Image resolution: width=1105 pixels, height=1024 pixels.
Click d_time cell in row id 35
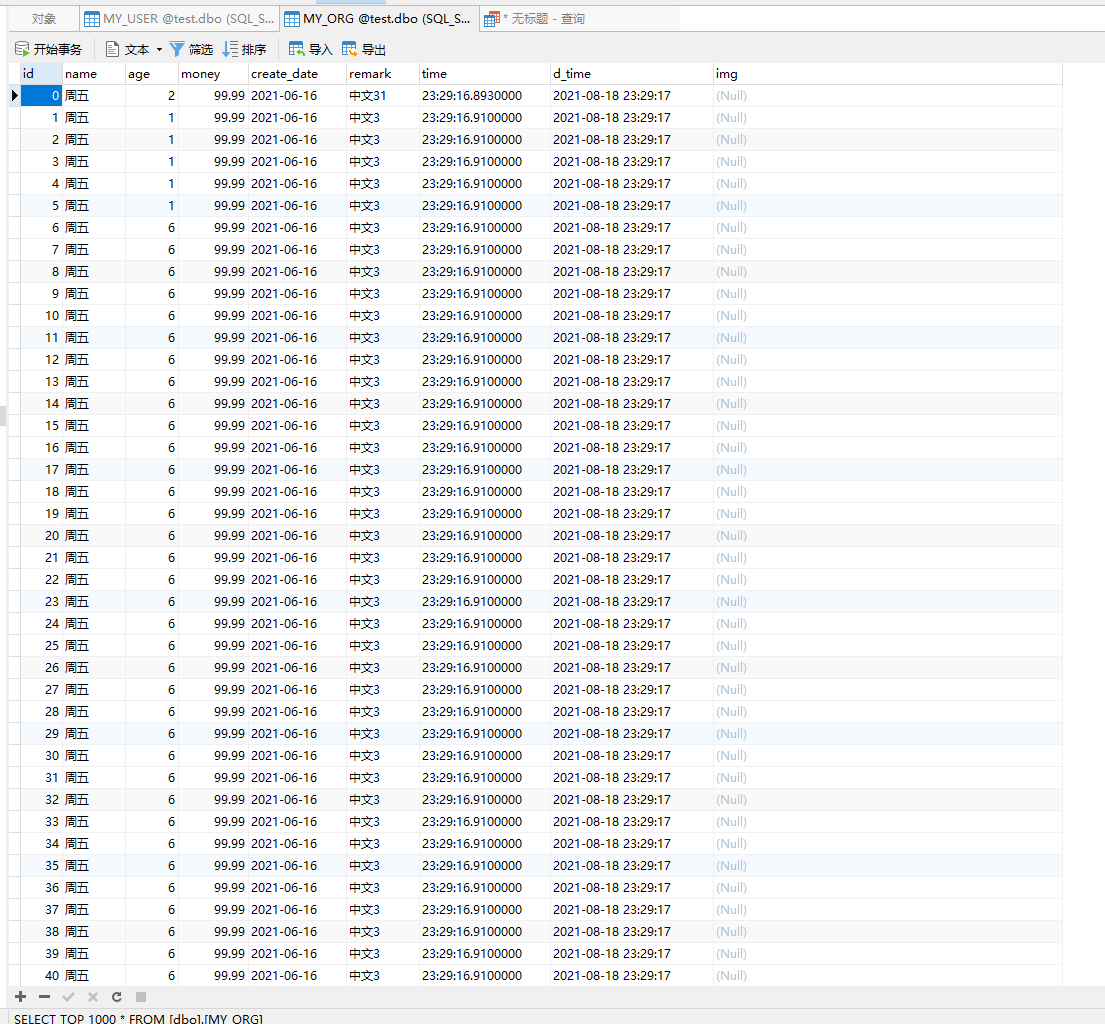coord(631,865)
